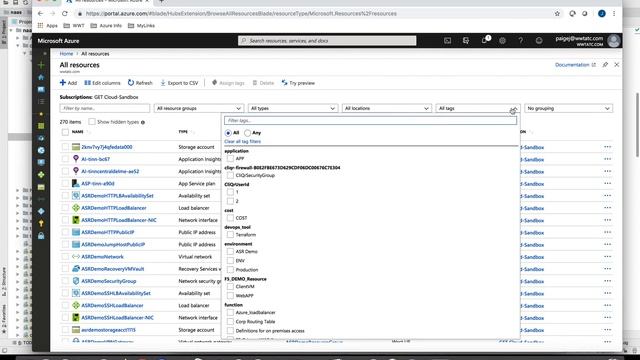Check the COST tag checkbox
This screenshot has height=360, width=640.
230,218
